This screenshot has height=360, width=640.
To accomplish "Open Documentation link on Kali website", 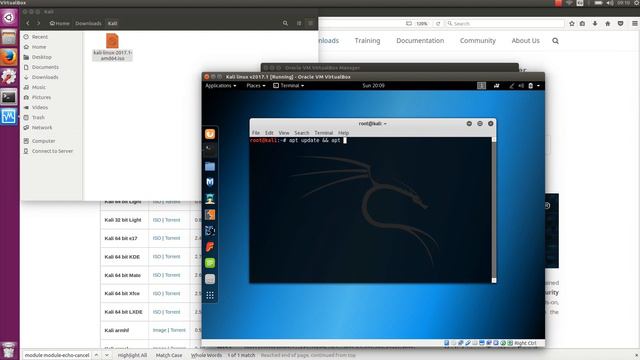I will [x=420, y=40].
